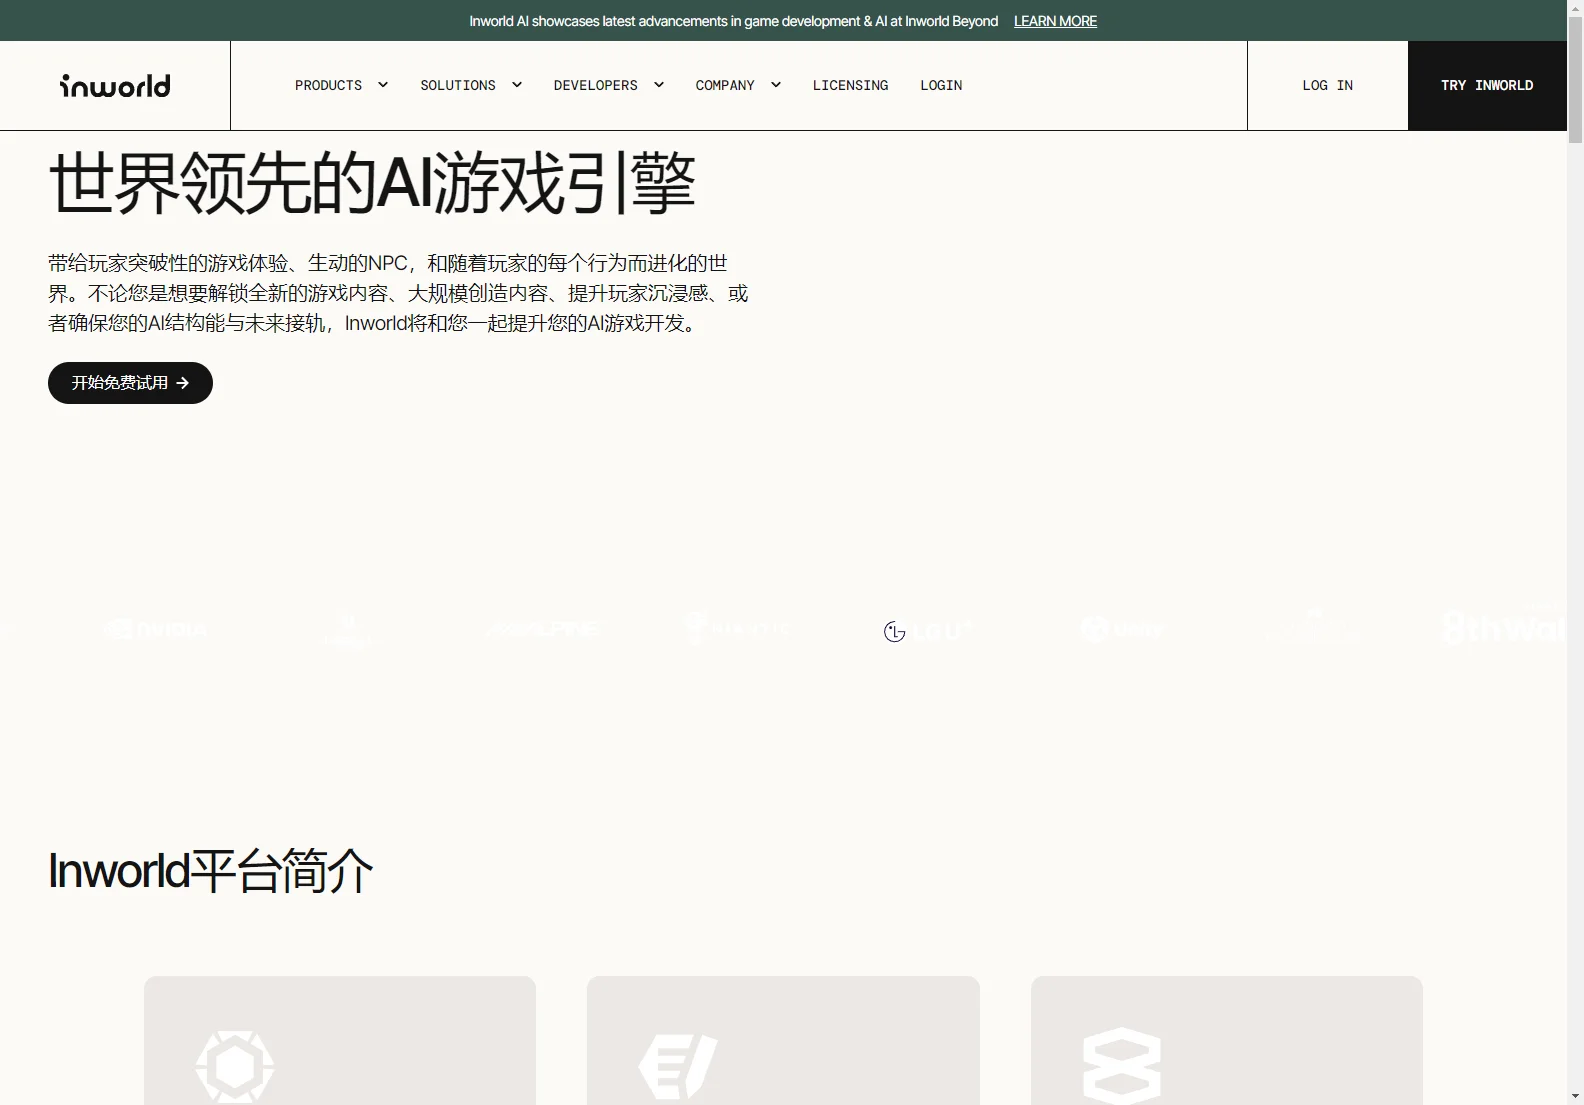The width and height of the screenshot is (1584, 1105).
Task: Follow the LEARN MORE banner link
Action: pos(1055,21)
